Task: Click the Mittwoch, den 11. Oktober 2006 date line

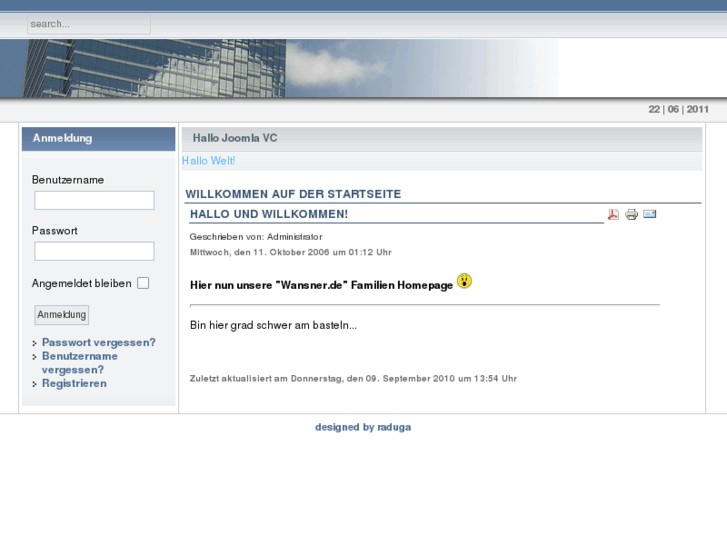Action: tap(291, 252)
